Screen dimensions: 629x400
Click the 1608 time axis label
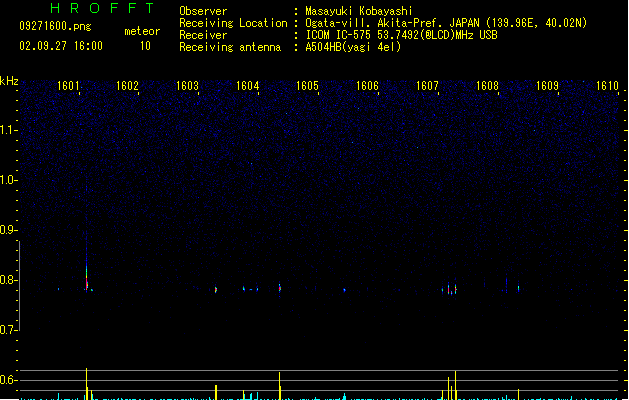(487, 86)
